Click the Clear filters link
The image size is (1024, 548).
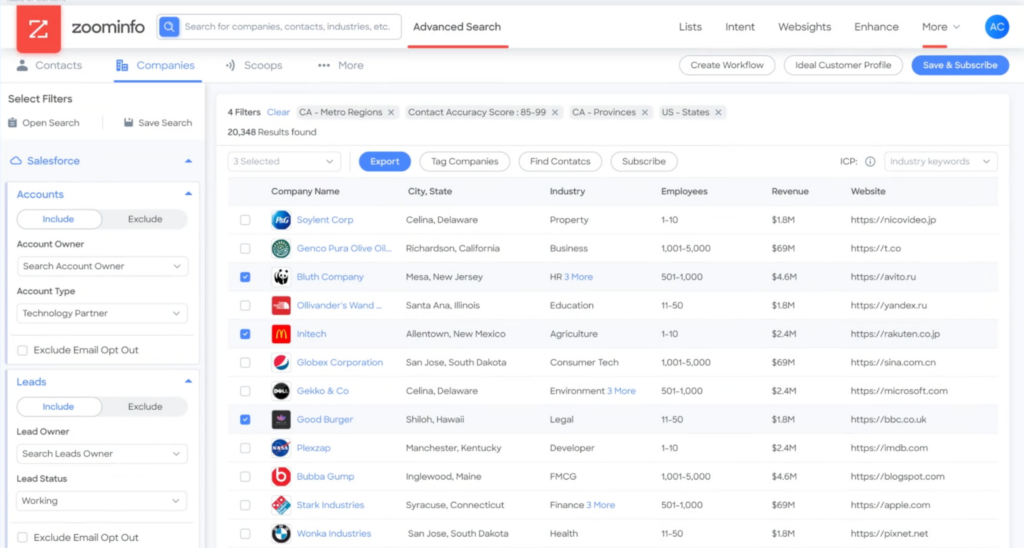click(x=278, y=112)
